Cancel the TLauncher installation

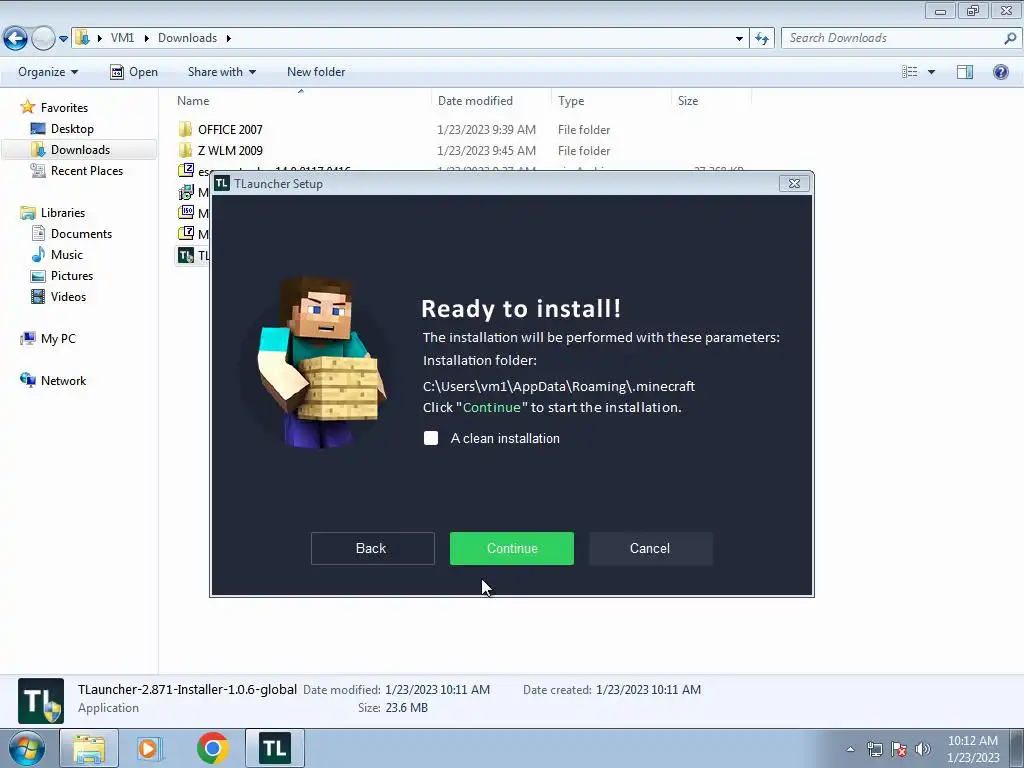650,549
